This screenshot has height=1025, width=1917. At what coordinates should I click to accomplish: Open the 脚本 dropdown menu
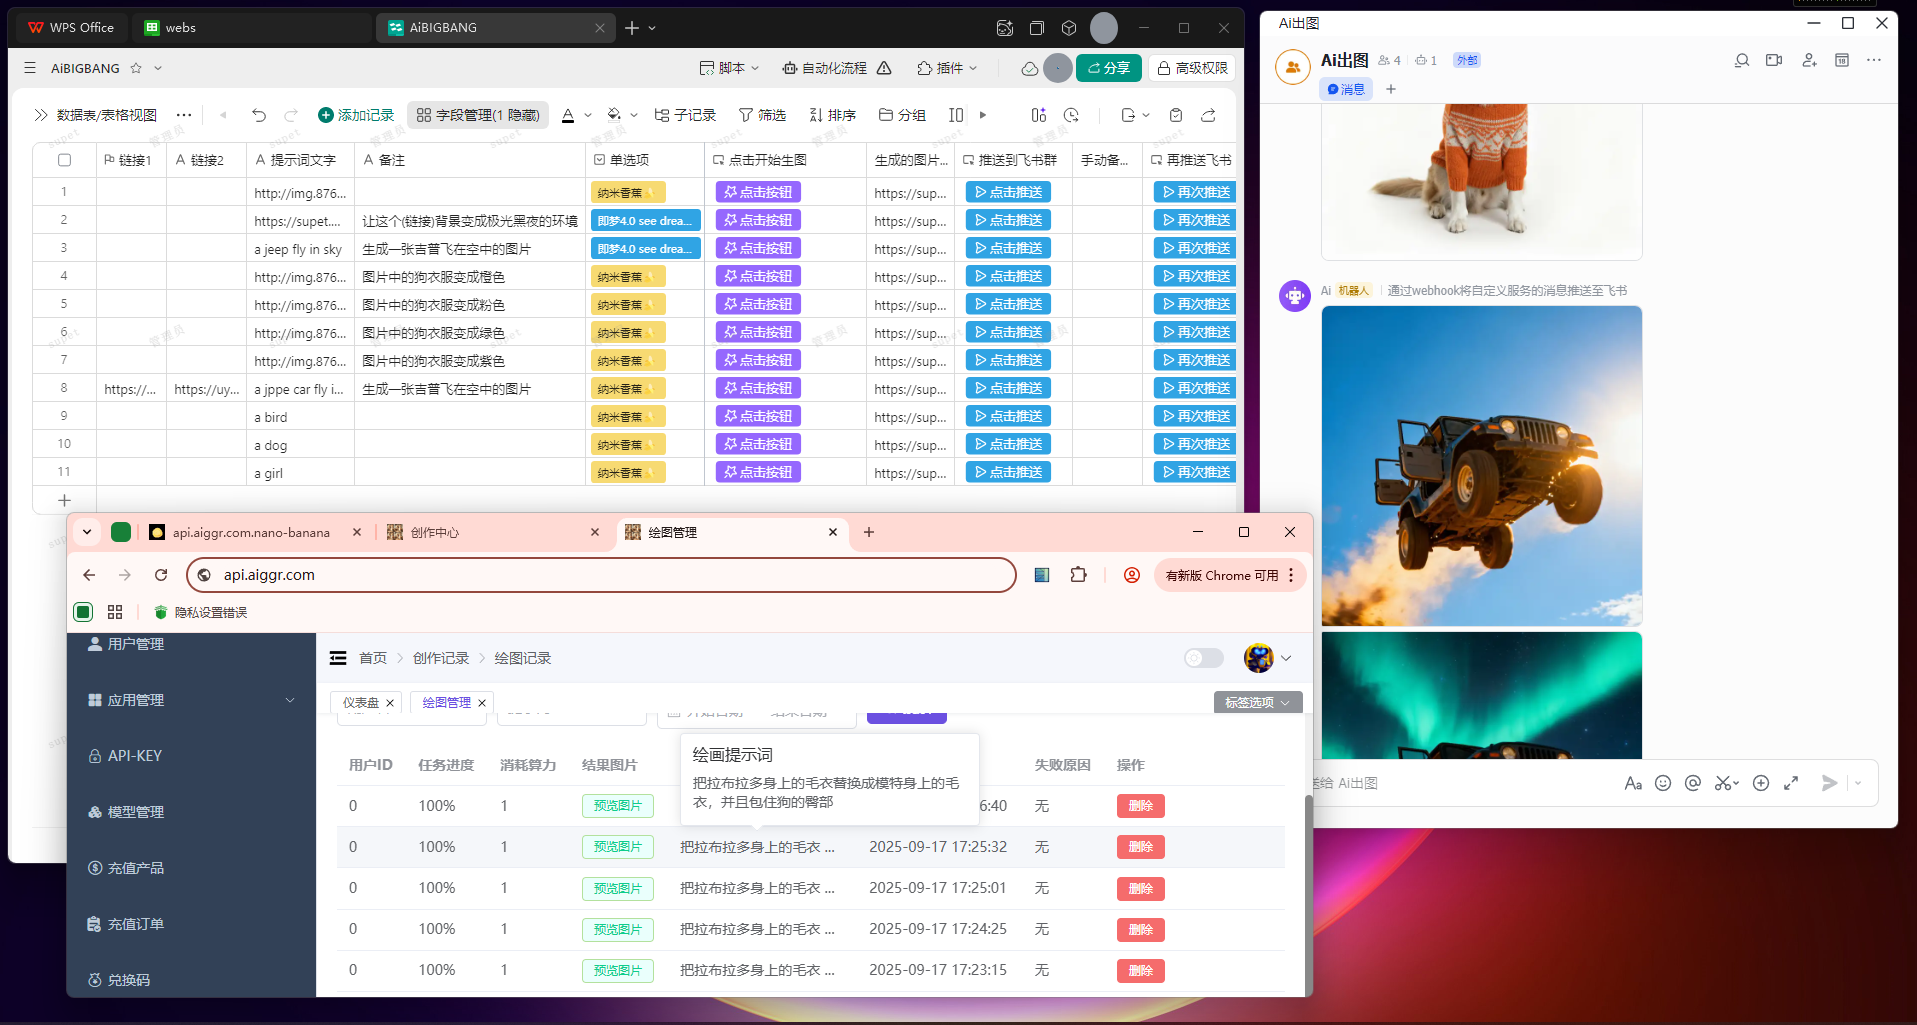pyautogui.click(x=729, y=68)
